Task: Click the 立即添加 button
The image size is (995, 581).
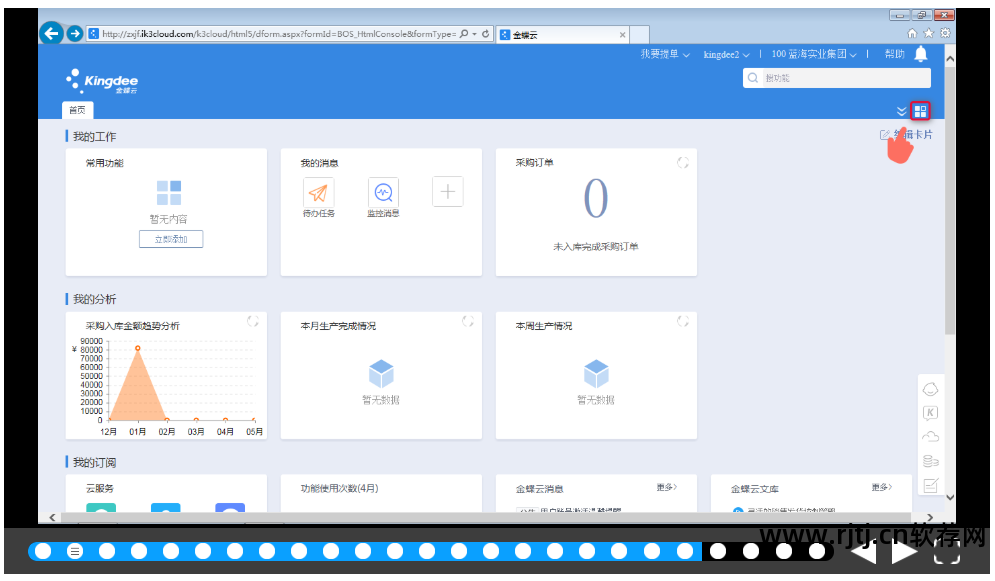Action: coord(171,239)
